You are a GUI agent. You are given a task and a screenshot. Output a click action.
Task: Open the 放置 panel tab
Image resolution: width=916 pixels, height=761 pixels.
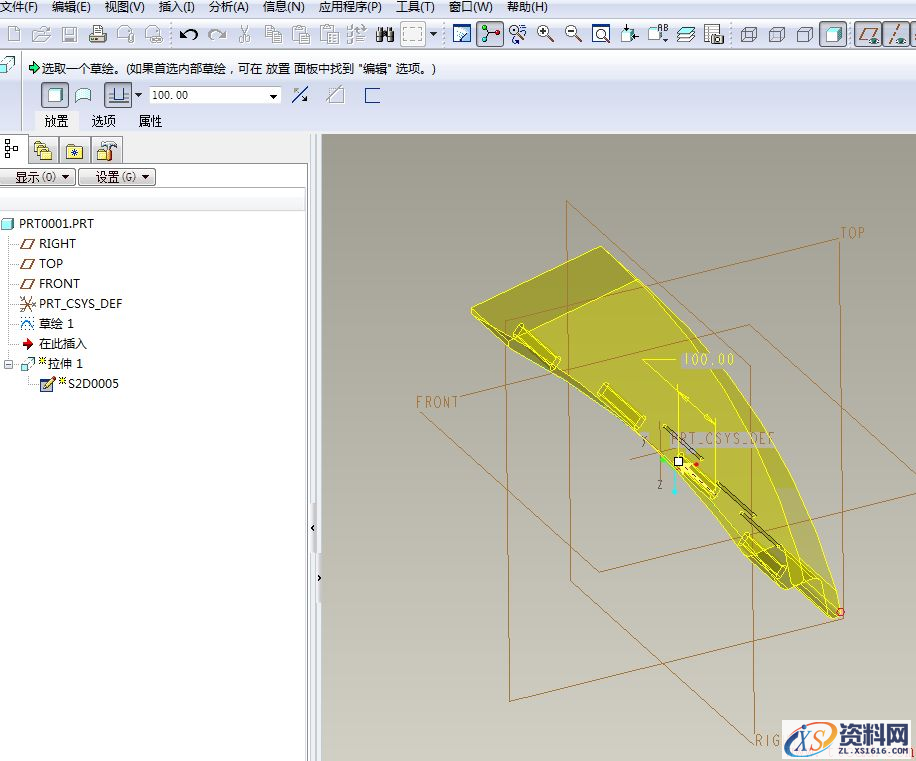pos(56,121)
